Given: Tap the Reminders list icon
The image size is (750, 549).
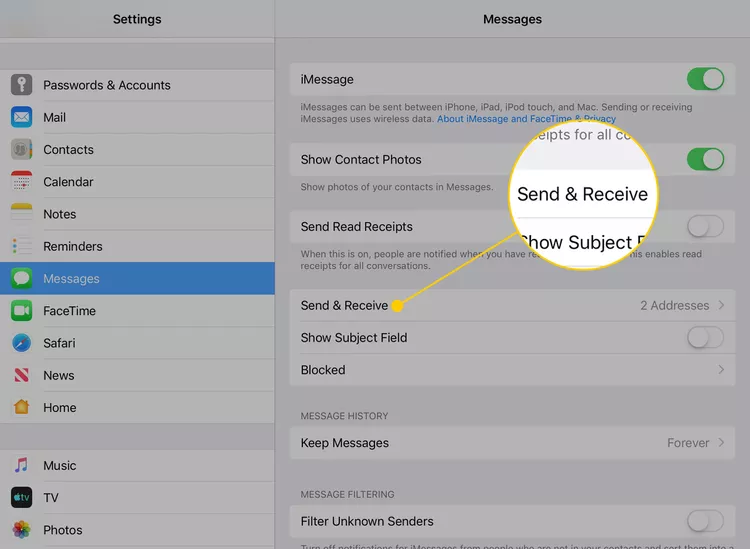Looking at the screenshot, I should point(22,246).
